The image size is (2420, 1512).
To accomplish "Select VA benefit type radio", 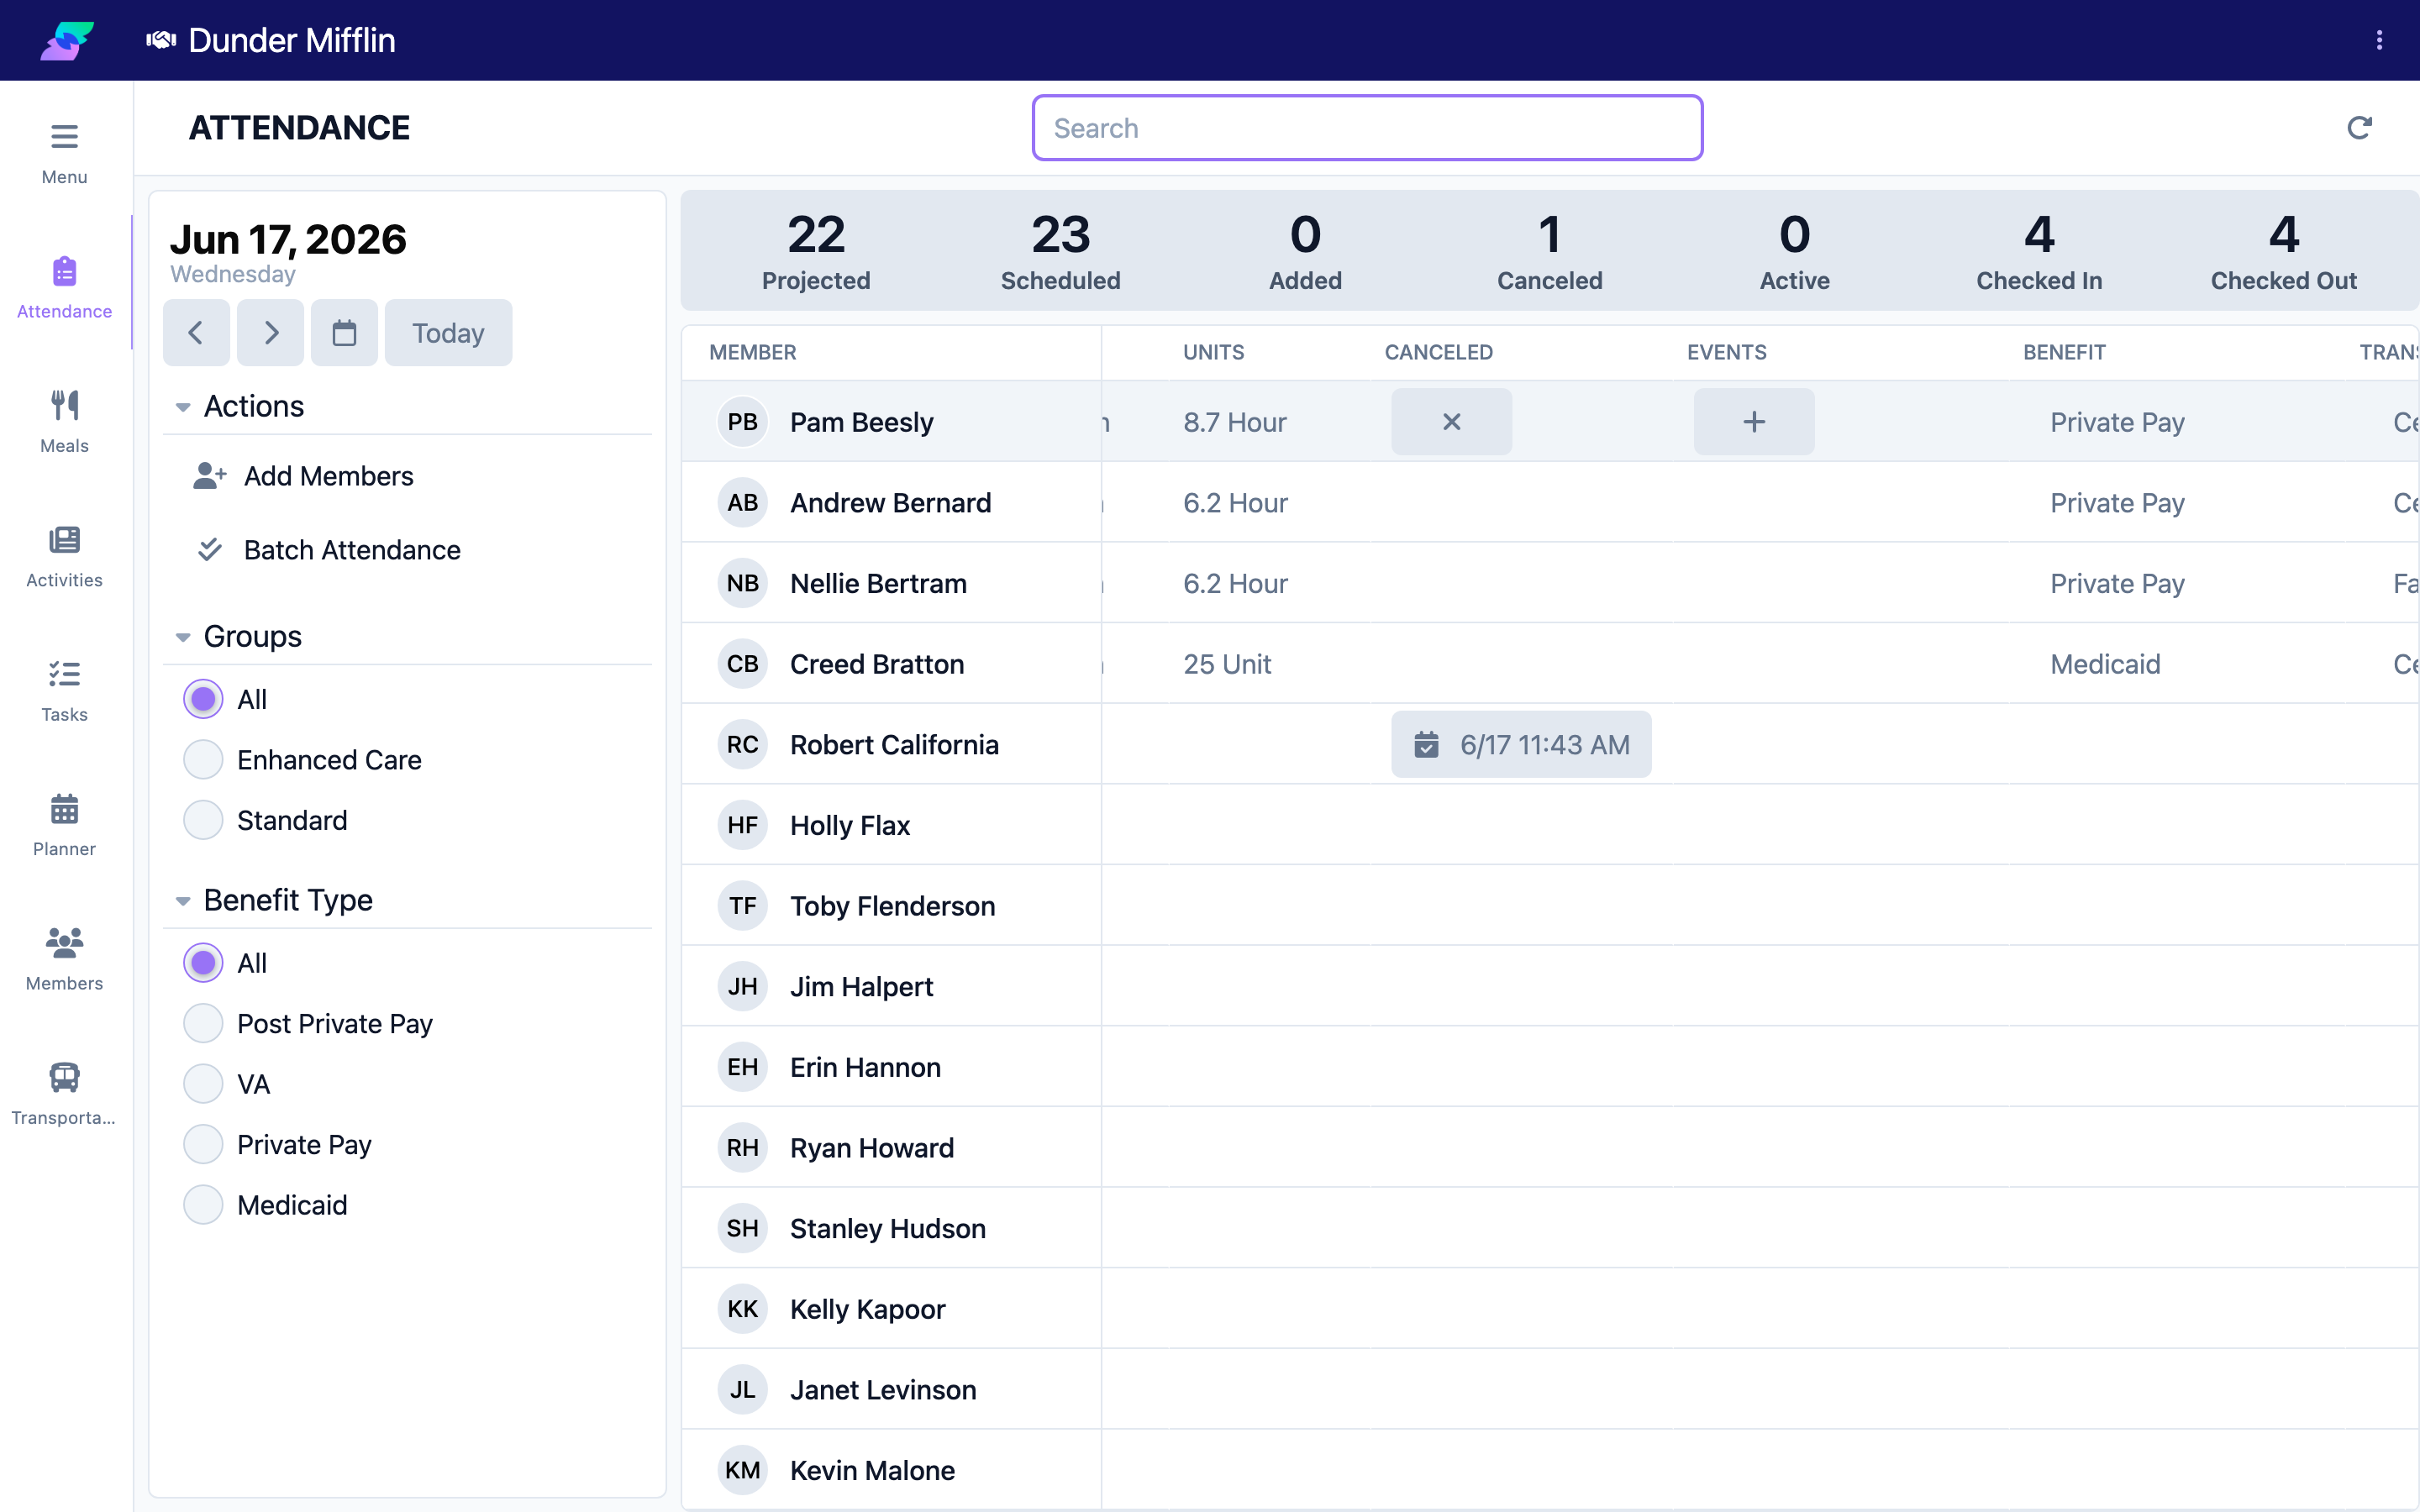I will (x=203, y=1084).
